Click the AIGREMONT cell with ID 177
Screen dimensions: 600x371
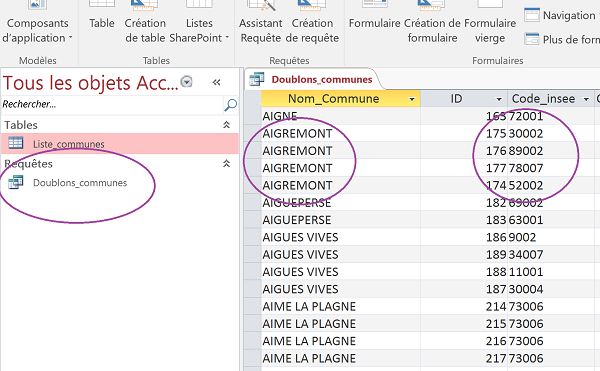coord(341,168)
